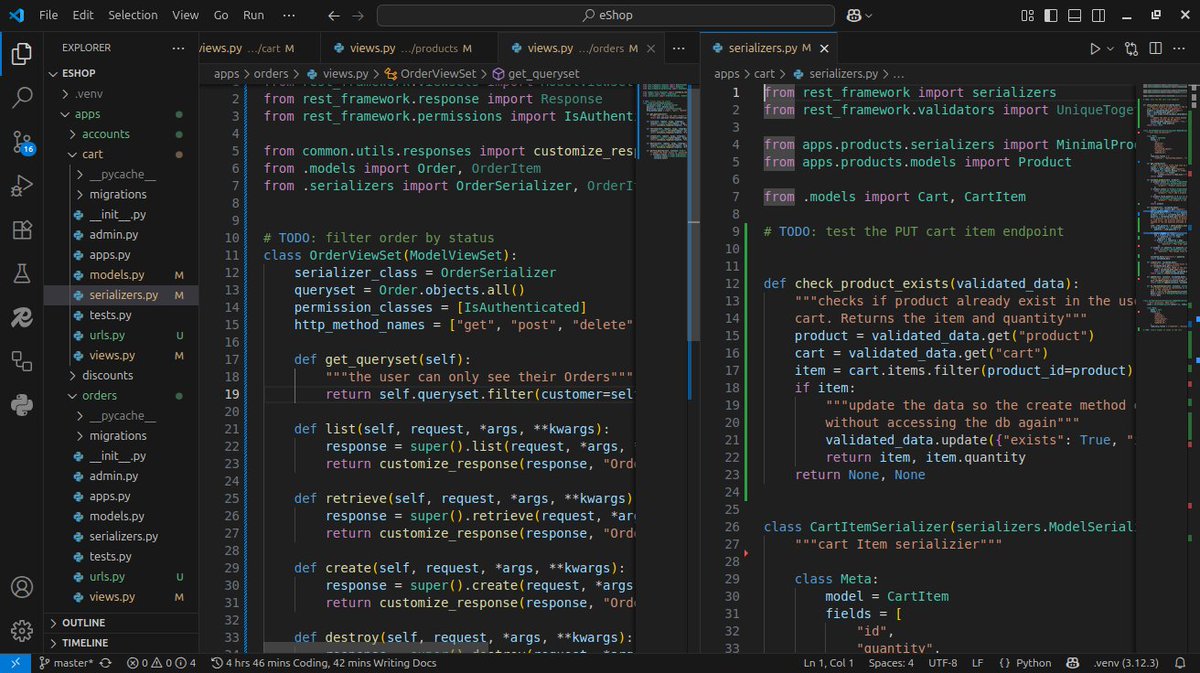Open the Manage gear menu
This screenshot has width=1200, height=673.
(22, 631)
